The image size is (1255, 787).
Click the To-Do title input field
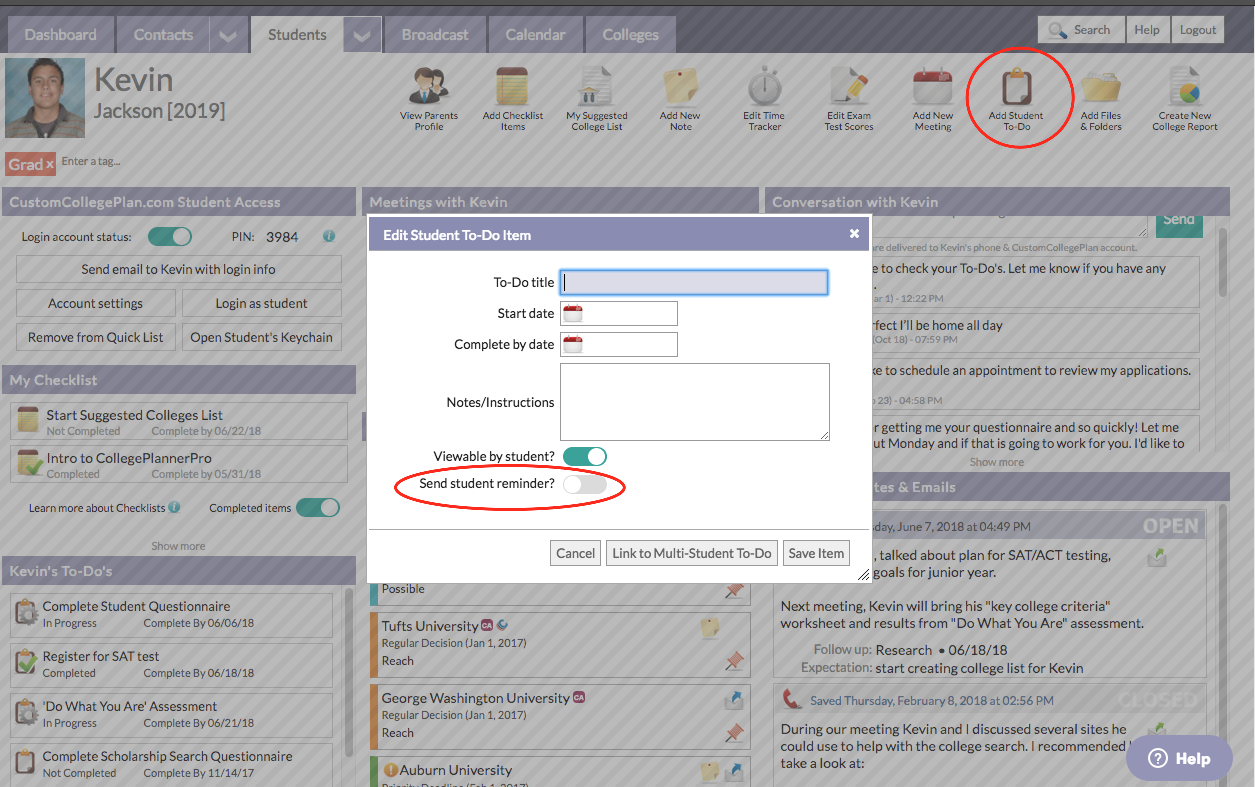pyautogui.click(x=694, y=282)
